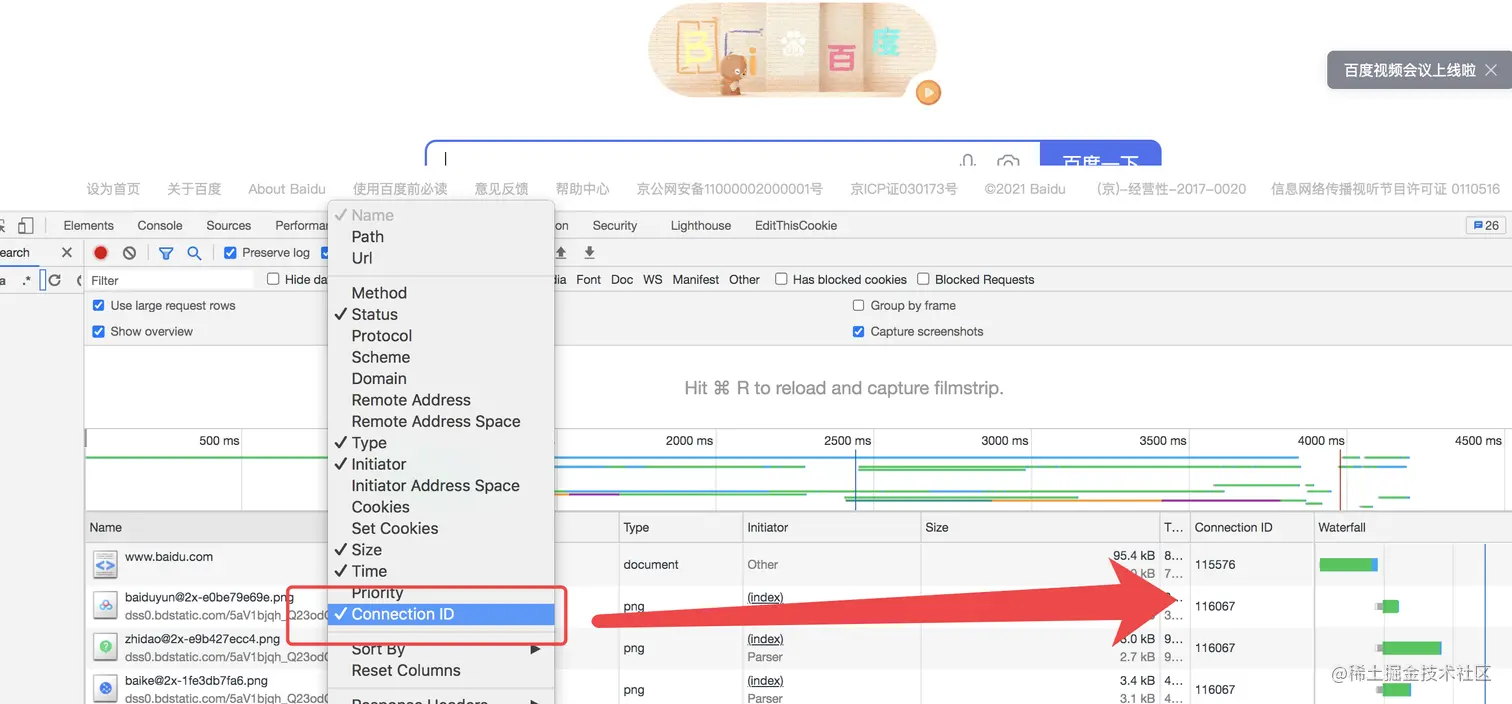1512x704 pixels.
Task: Switch to the Elements tab
Action: click(88, 226)
